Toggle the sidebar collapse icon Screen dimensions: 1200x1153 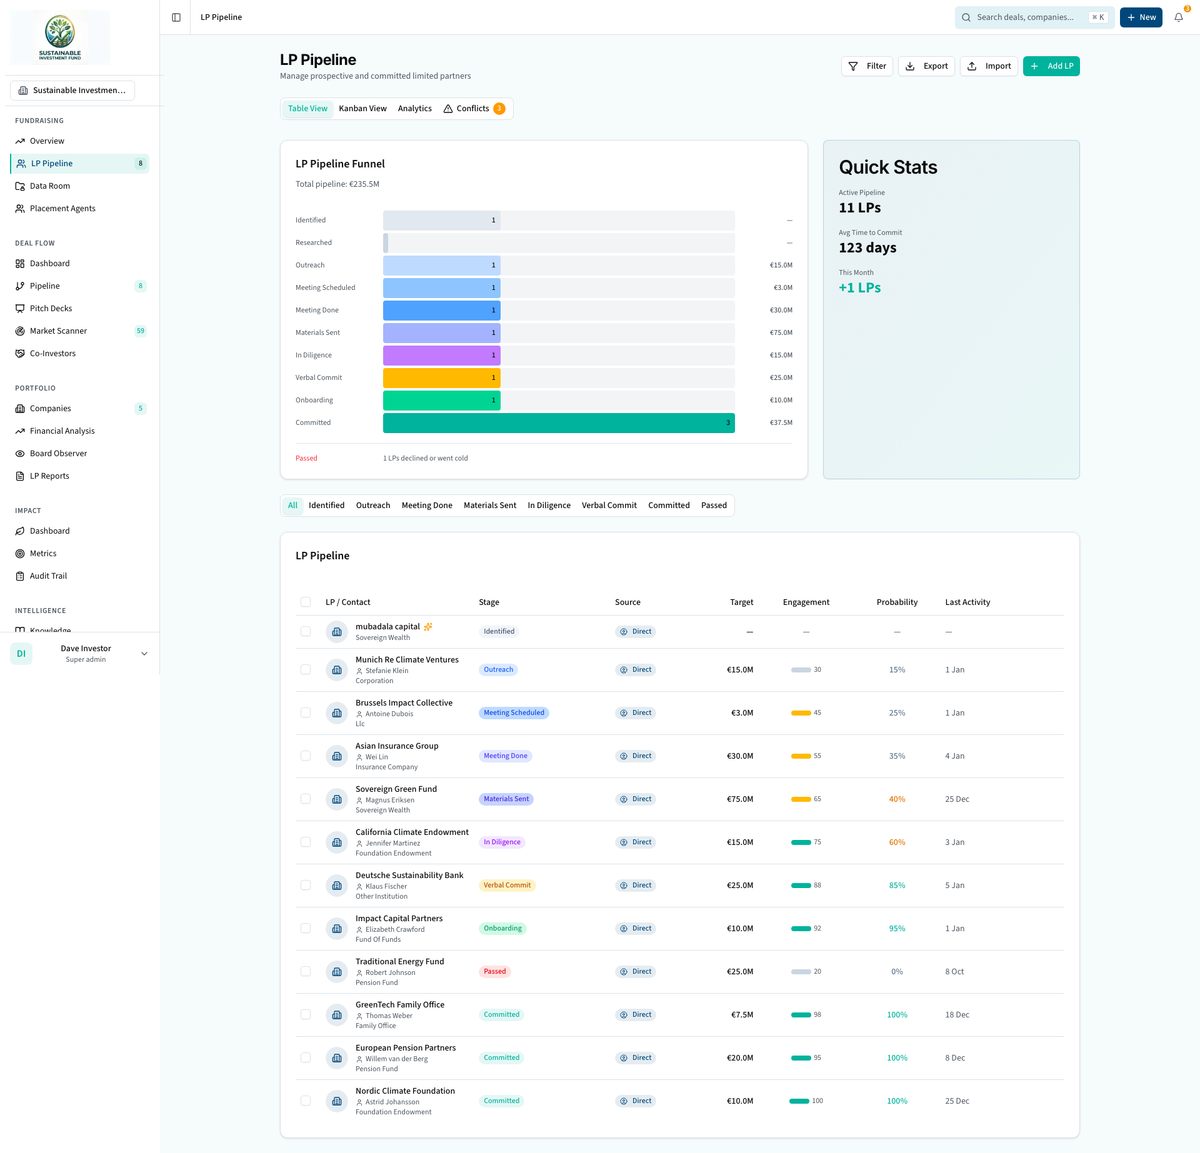176,17
